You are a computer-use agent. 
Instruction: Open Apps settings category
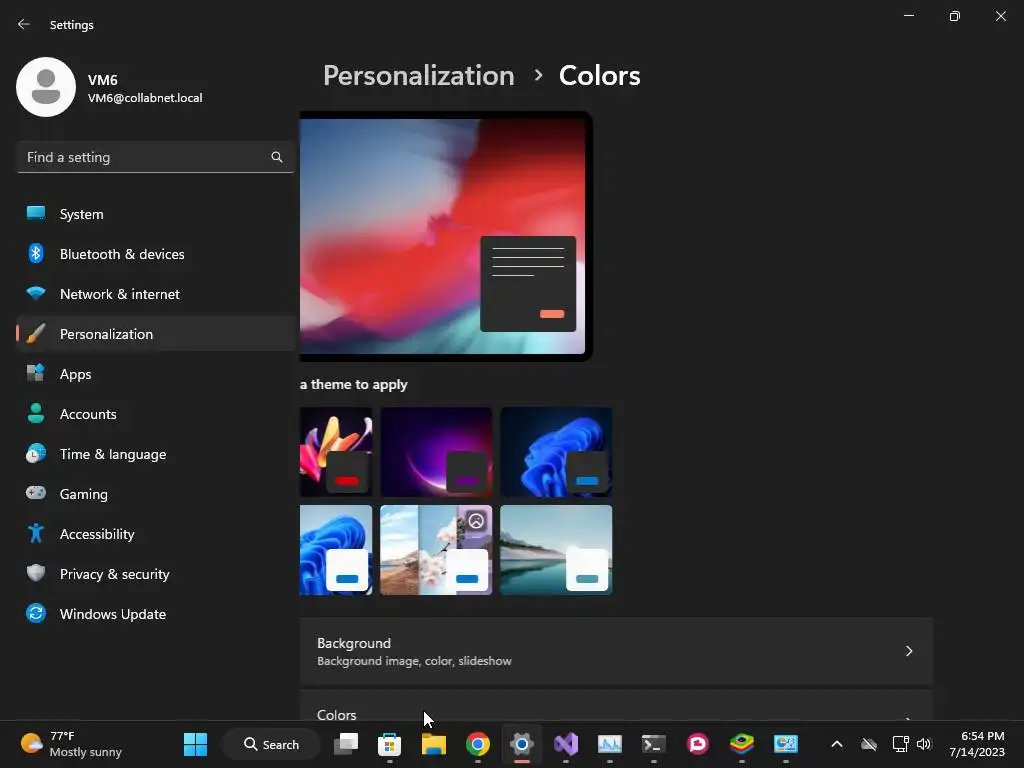tap(155, 374)
